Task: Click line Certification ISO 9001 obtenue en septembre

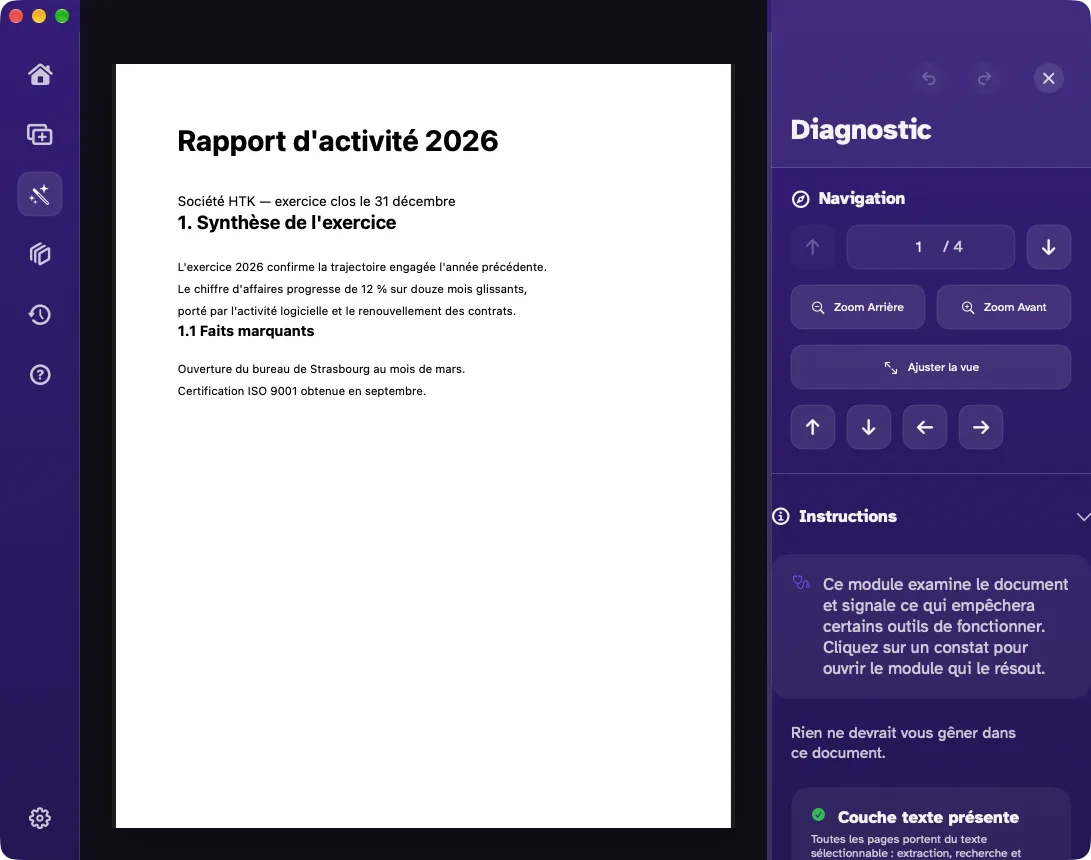Action: pos(301,391)
